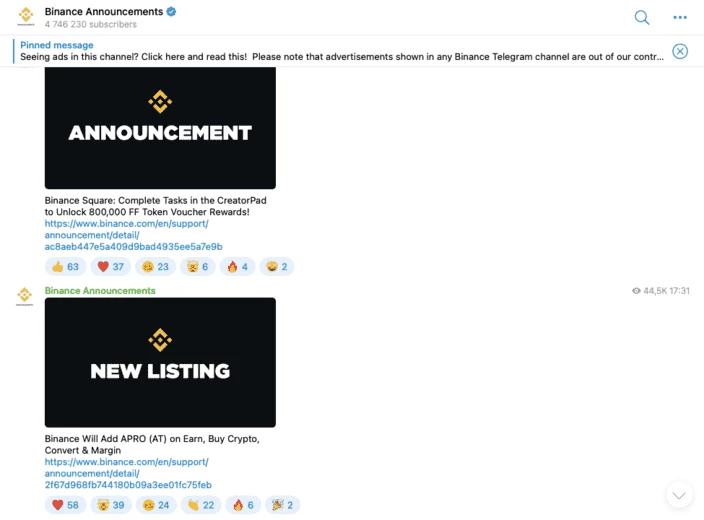Click the Binance Announcements header title
Image resolution: width=704 pixels, height=520 pixels.
103,12
